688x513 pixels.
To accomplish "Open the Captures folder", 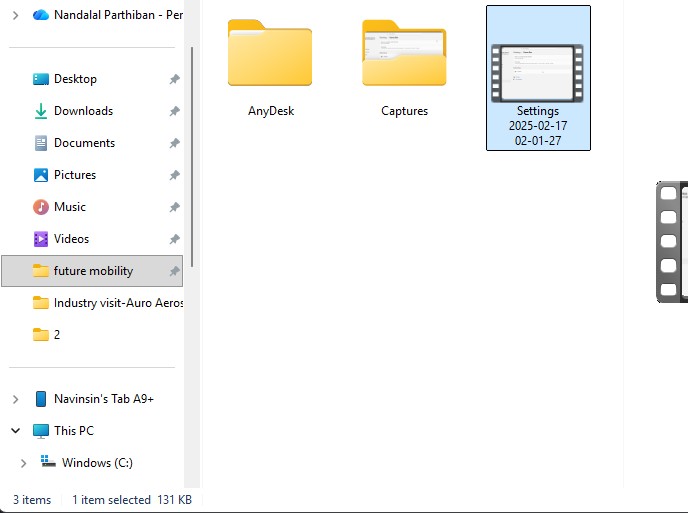I will pos(404,53).
